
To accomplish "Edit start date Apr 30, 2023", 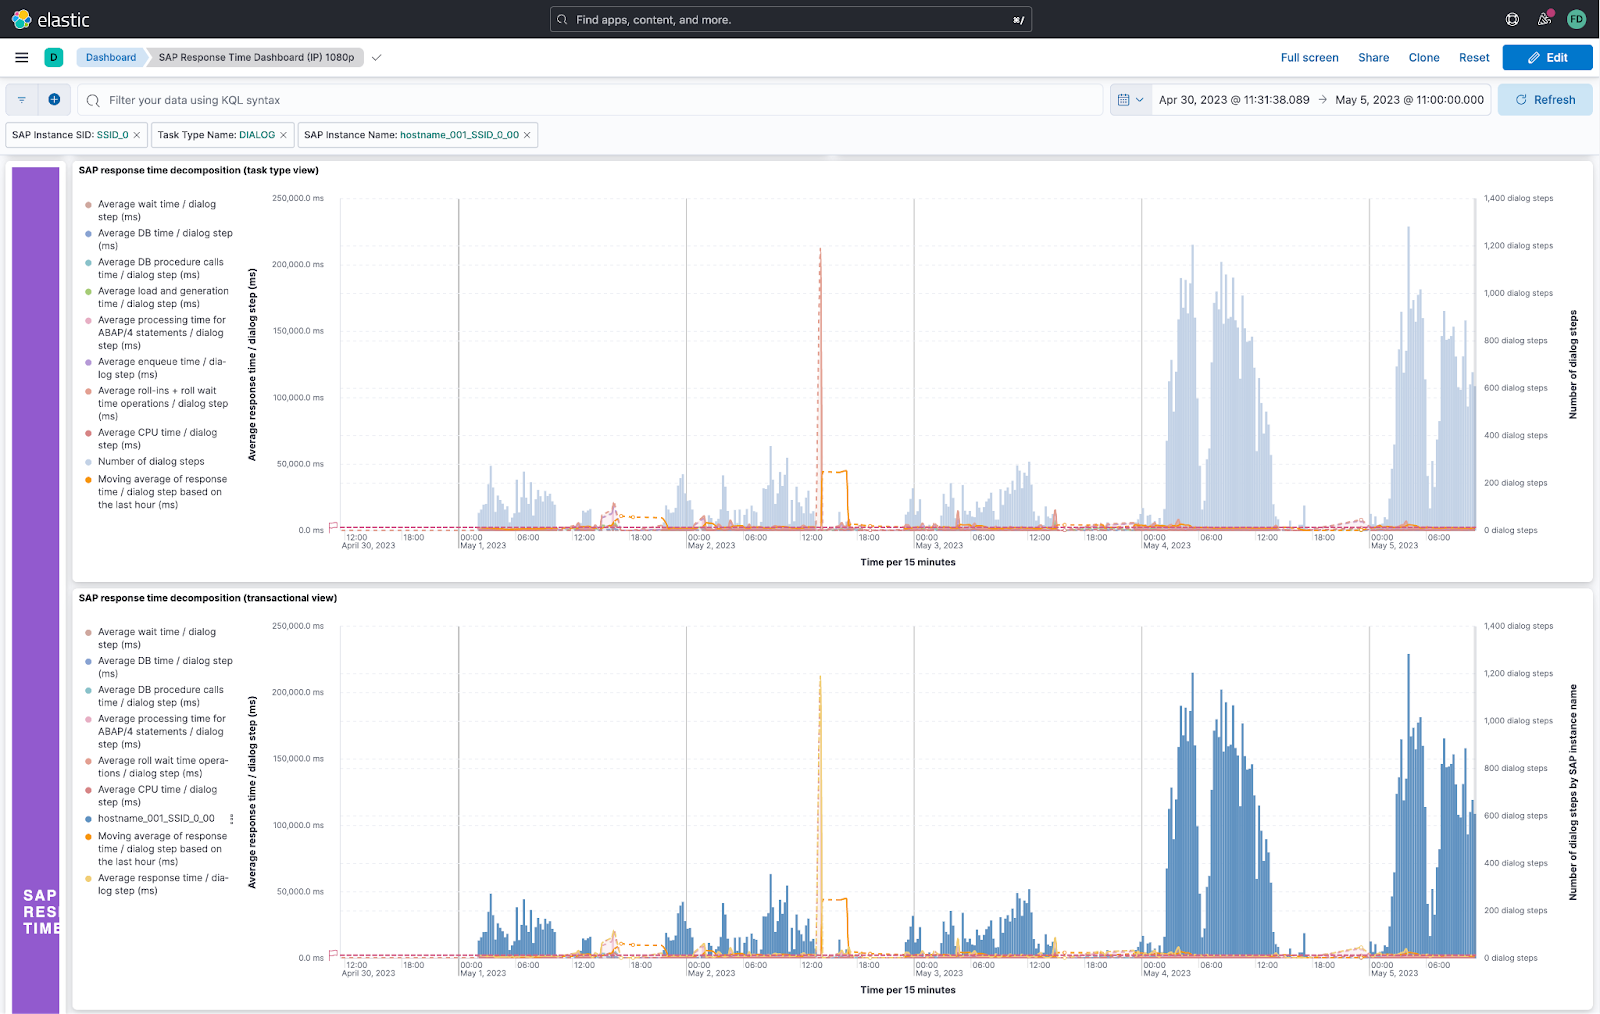I will (x=1234, y=100).
